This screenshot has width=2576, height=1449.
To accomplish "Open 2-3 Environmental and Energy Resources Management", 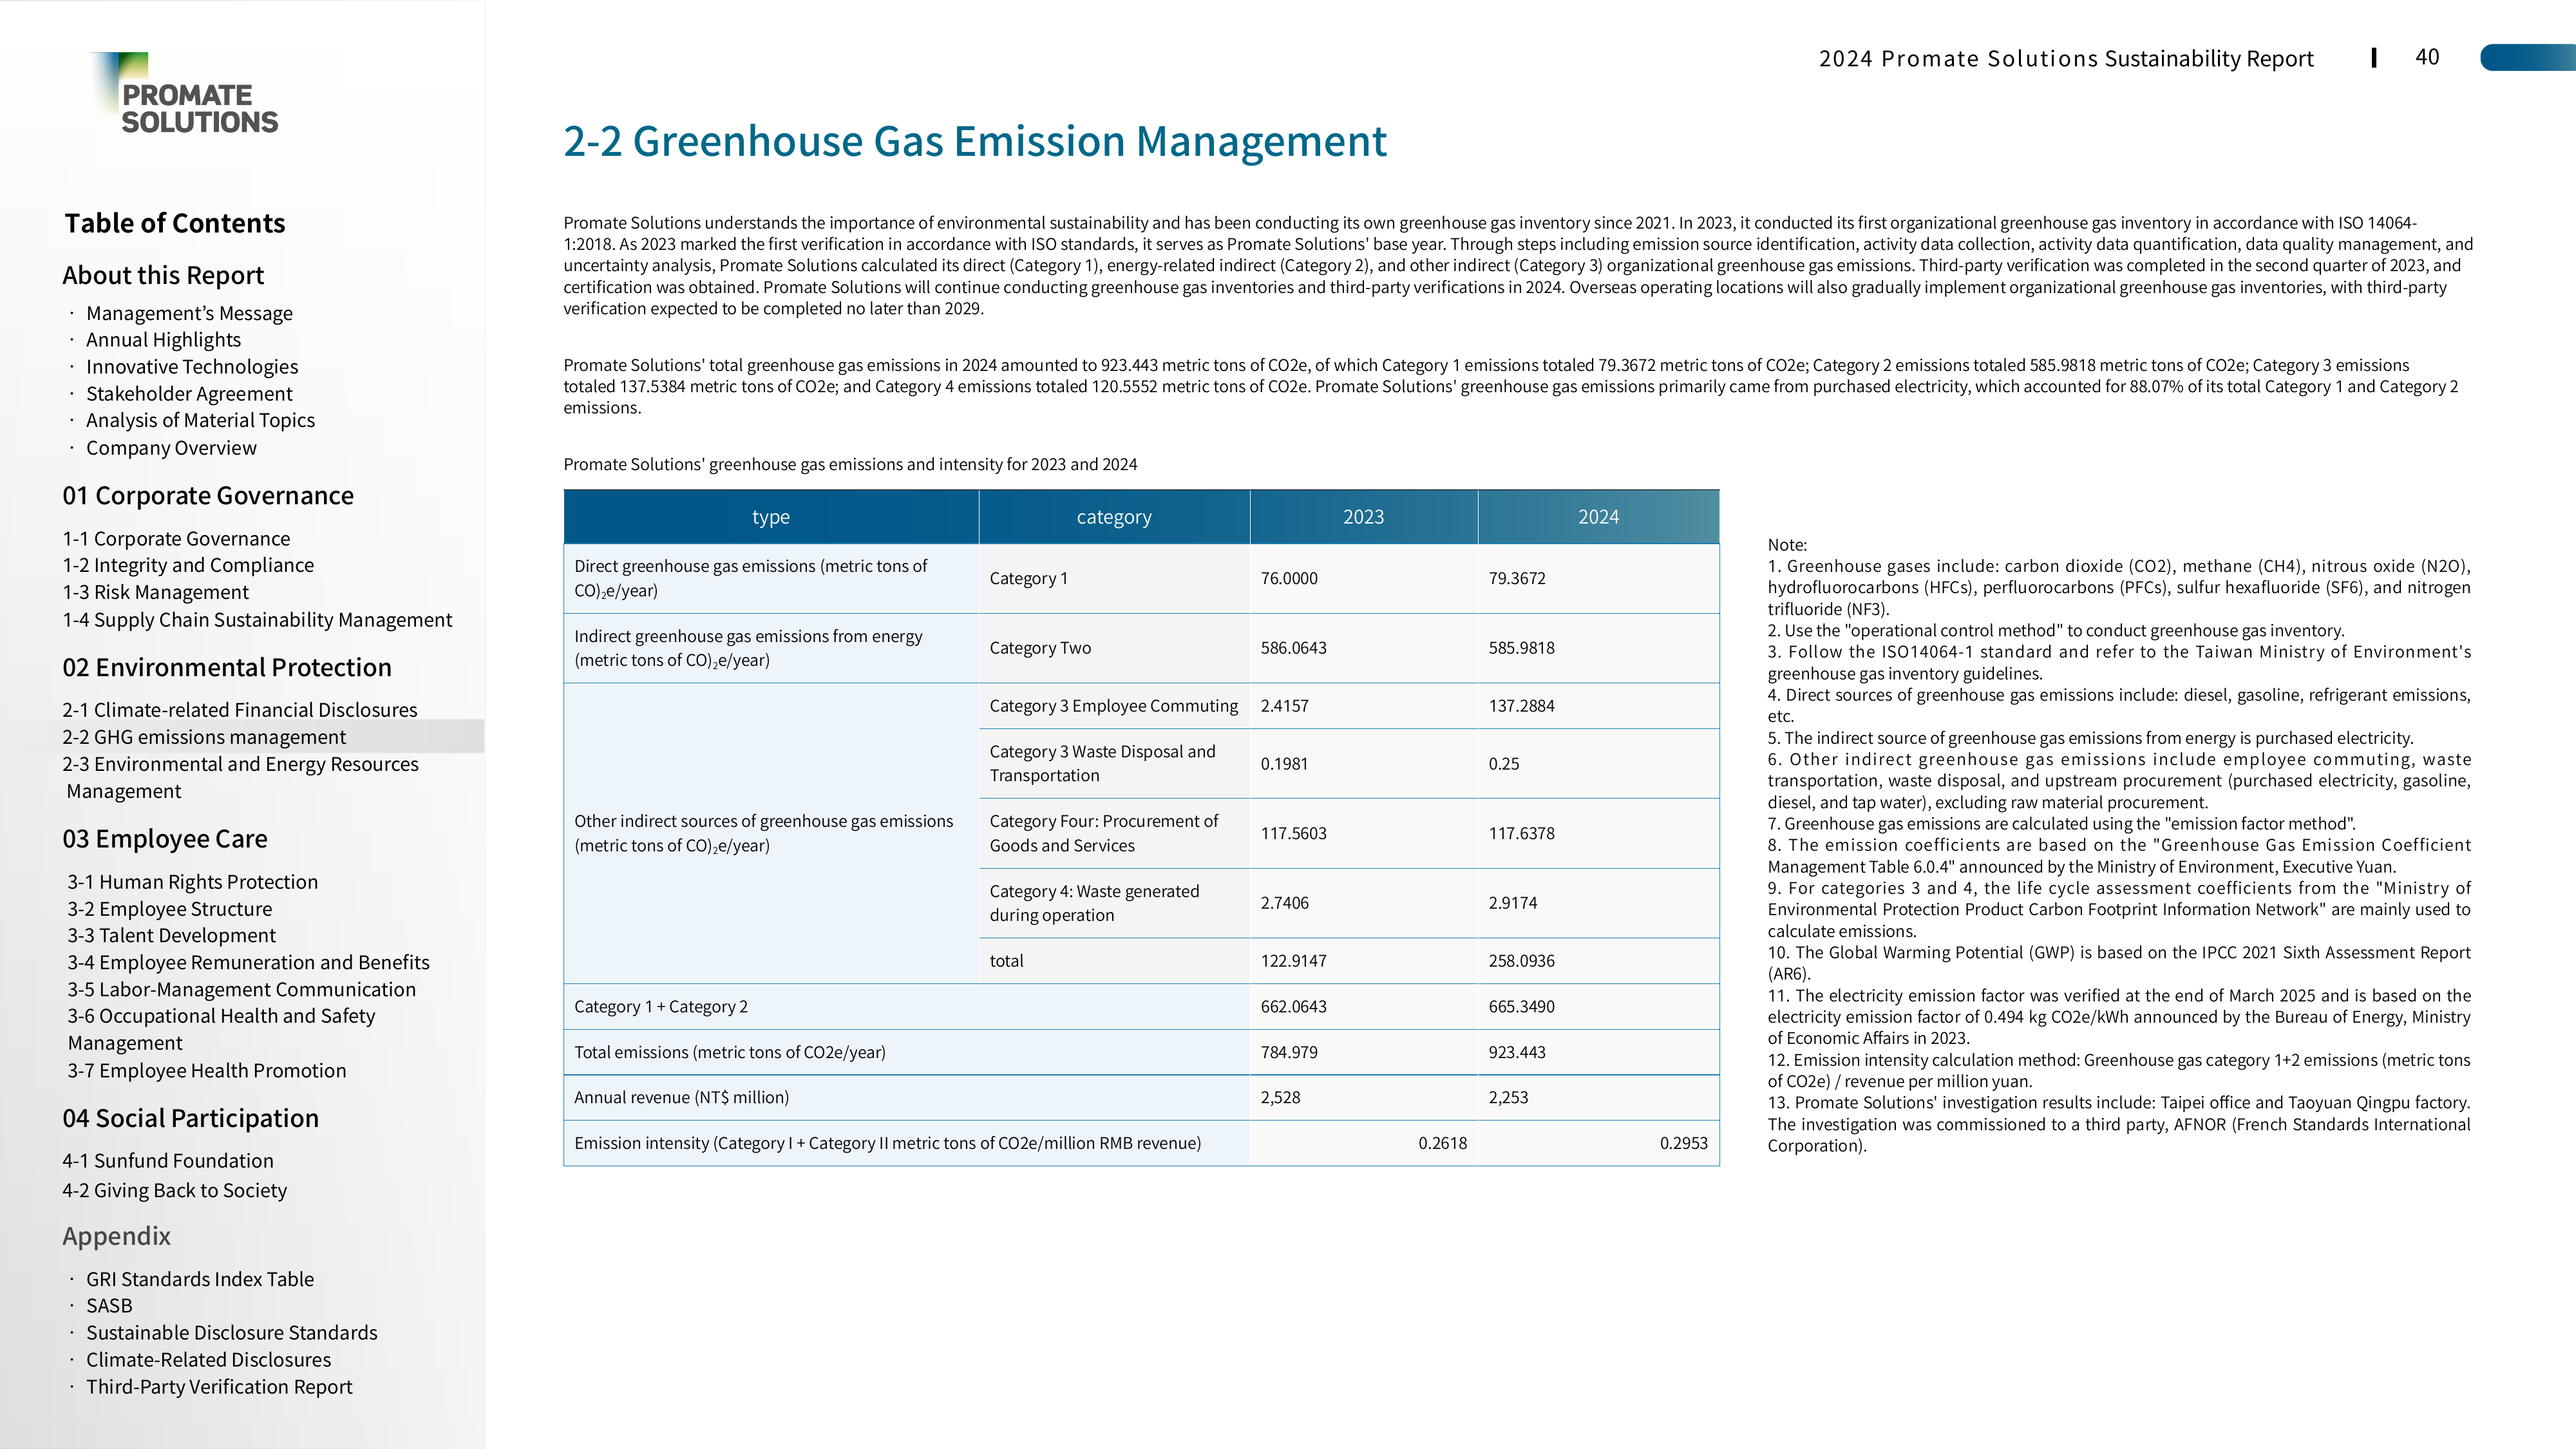I will click(x=240, y=777).
